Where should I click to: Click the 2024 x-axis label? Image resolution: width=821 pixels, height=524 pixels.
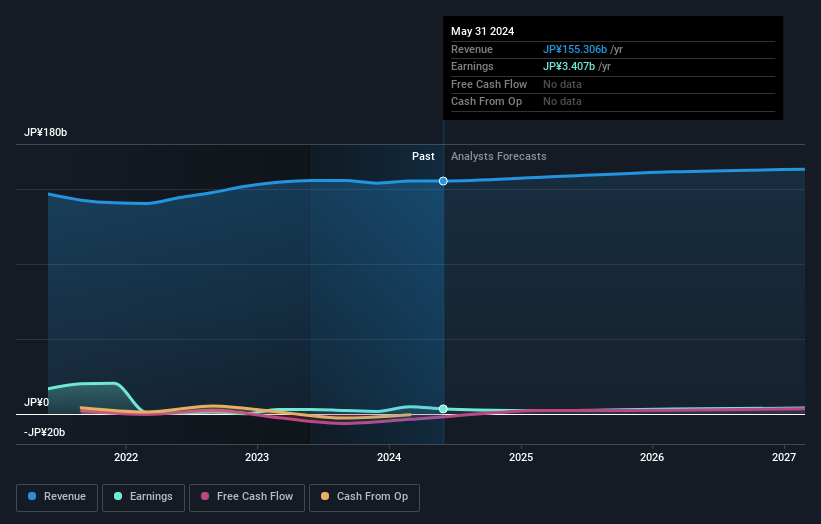tap(389, 457)
